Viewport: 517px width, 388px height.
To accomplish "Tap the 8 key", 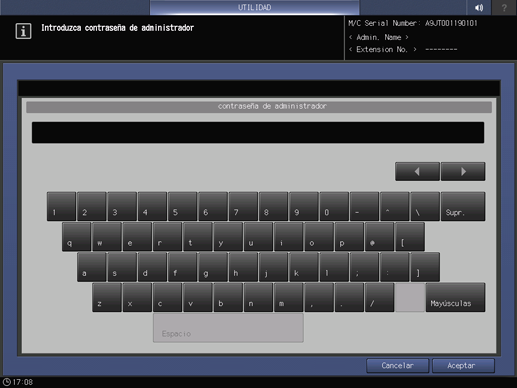I will coord(274,206).
